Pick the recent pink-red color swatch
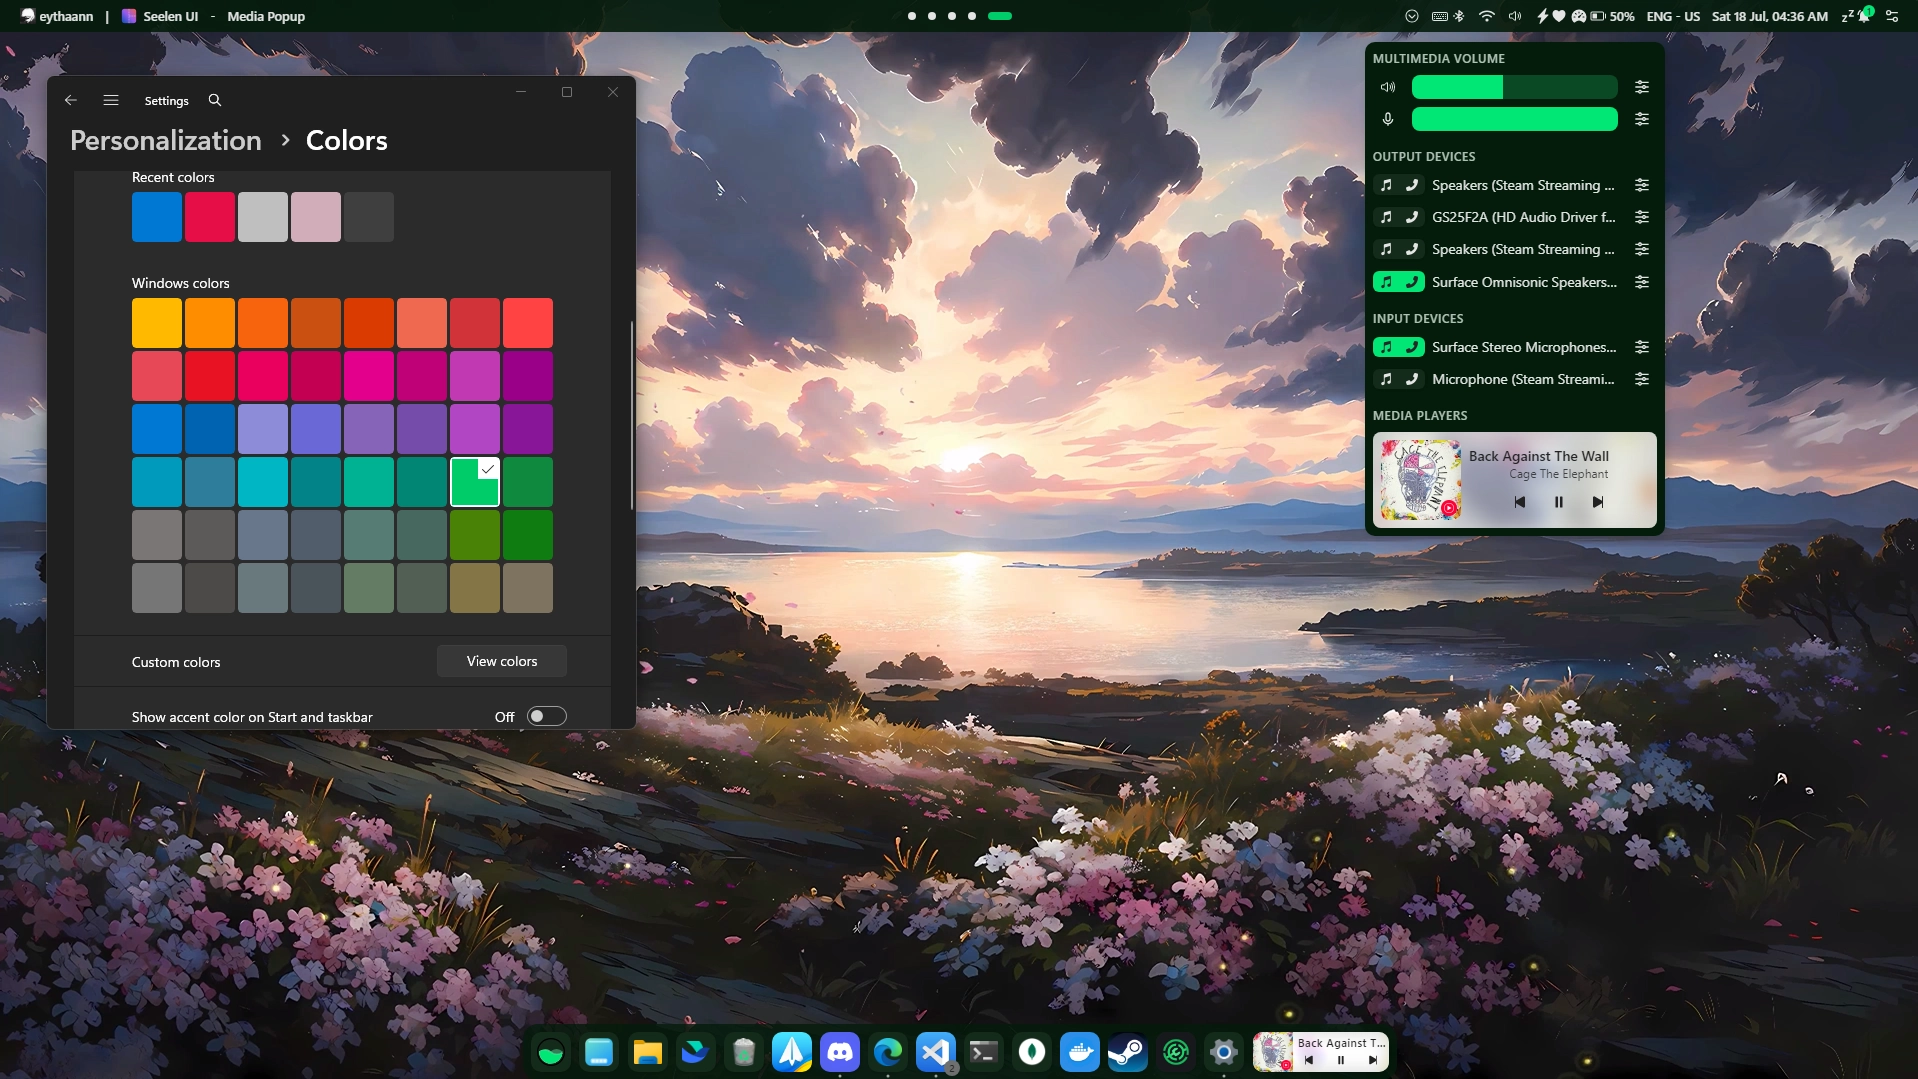Screen dimensions: 1918x1079 tap(210, 217)
